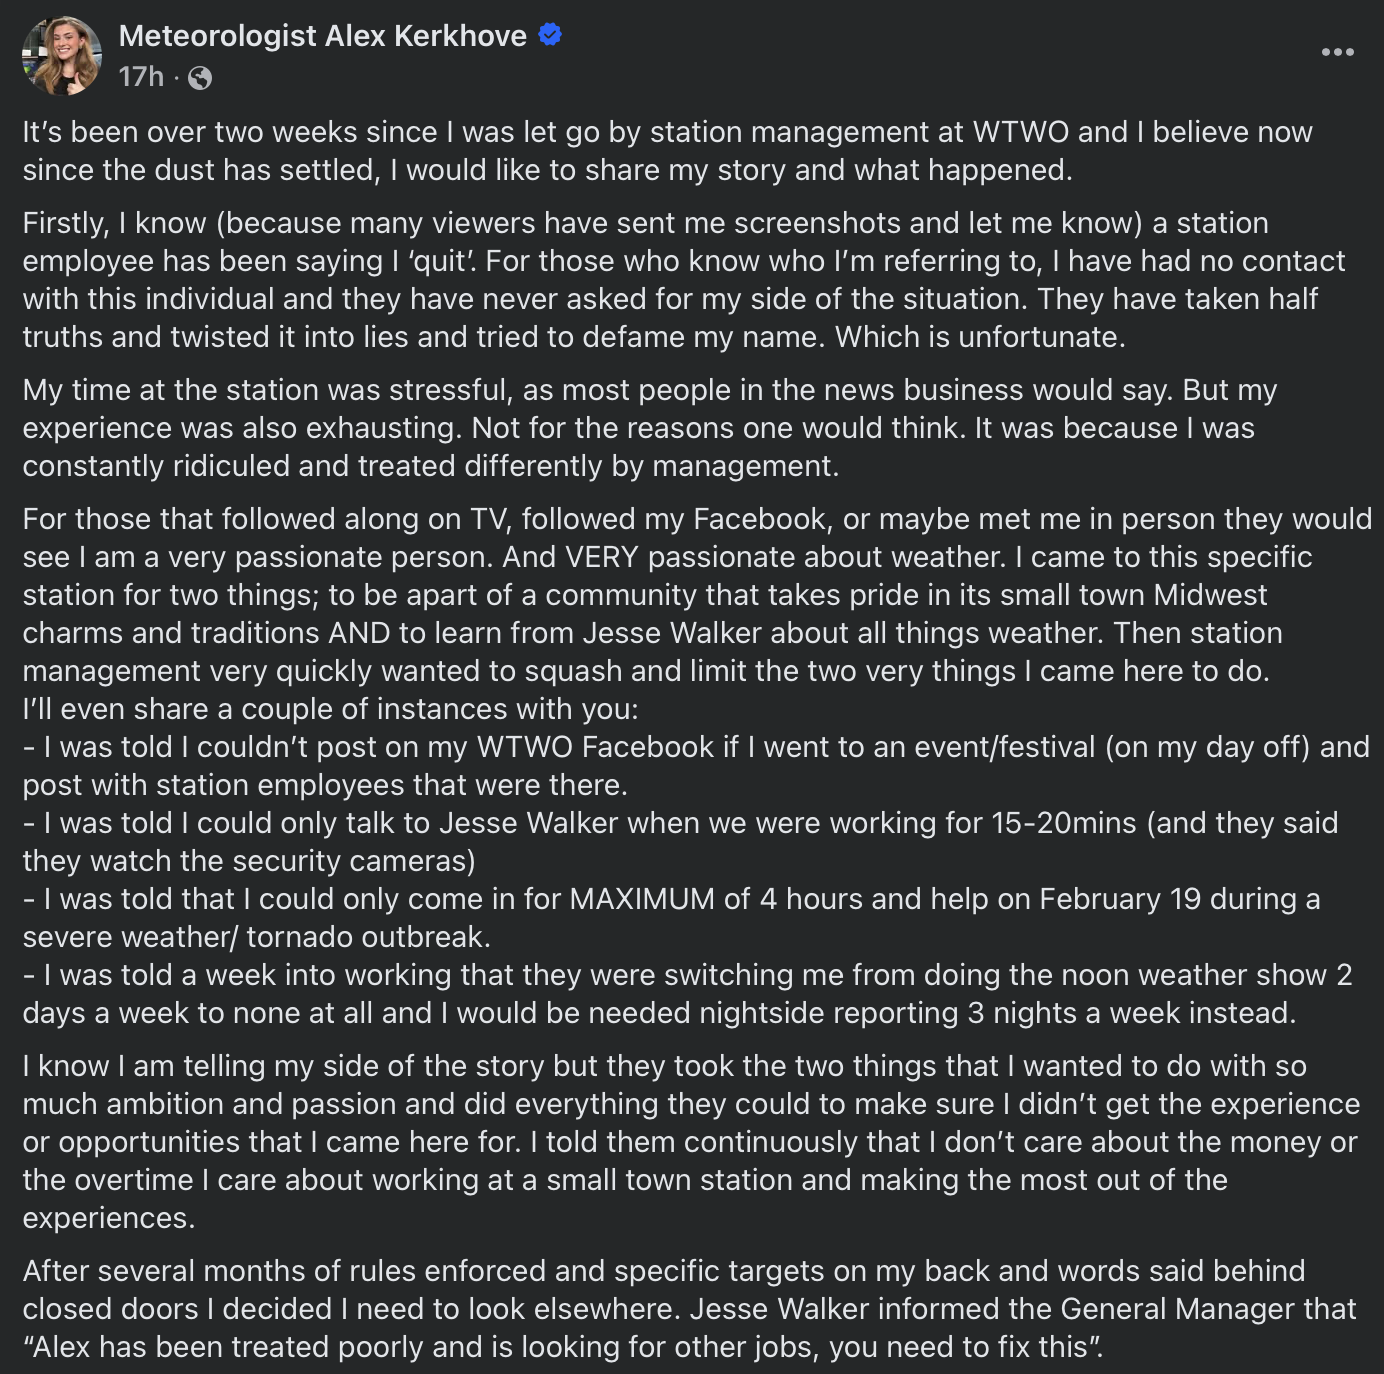The width and height of the screenshot is (1384, 1374).
Task: Click the paragraph starting "My time at the station"
Action: click(x=650, y=428)
